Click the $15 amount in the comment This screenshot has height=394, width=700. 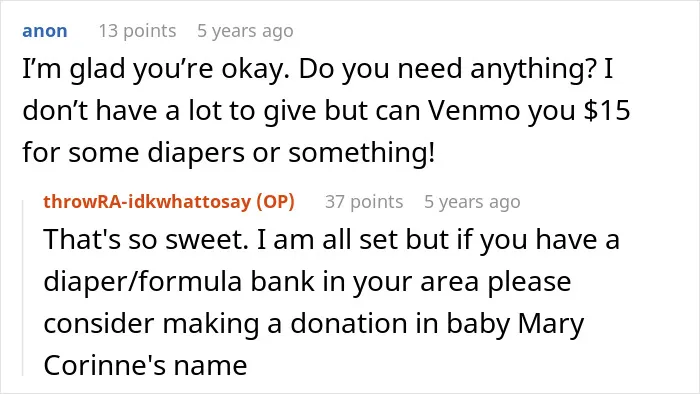tap(607, 111)
